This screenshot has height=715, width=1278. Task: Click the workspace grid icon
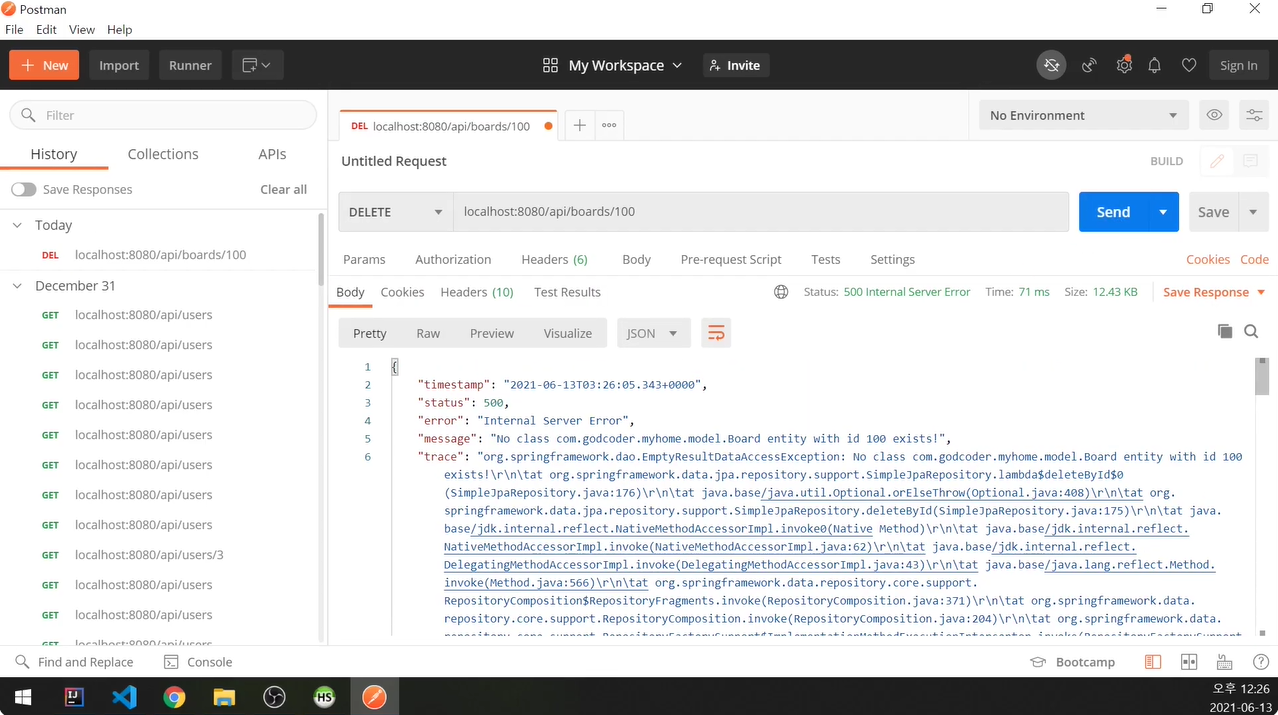click(x=550, y=65)
